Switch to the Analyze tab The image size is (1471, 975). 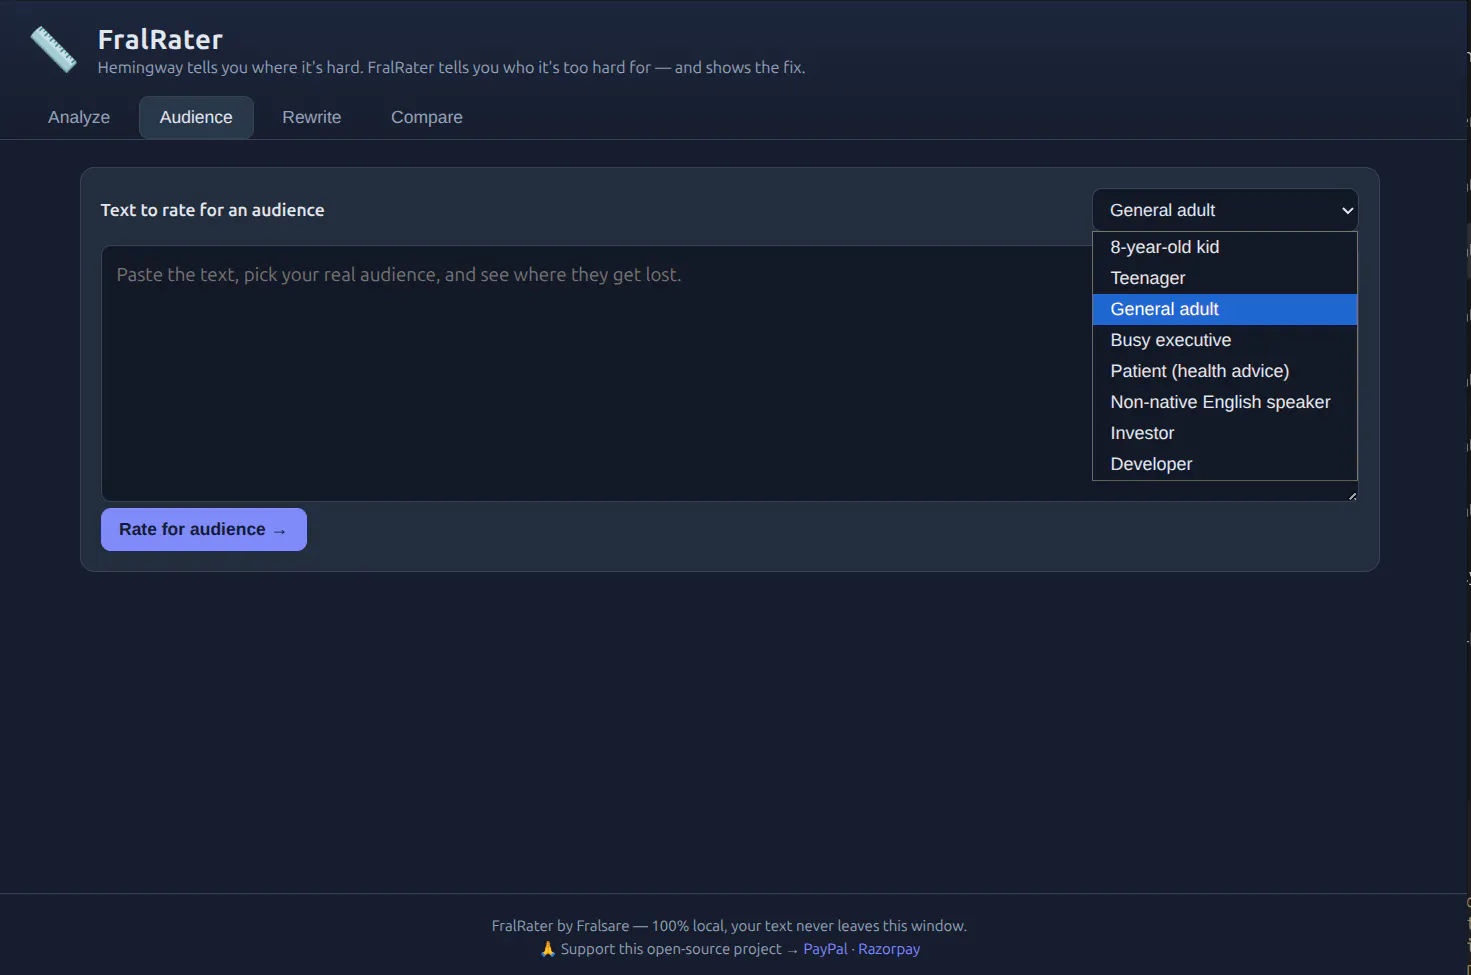point(79,117)
